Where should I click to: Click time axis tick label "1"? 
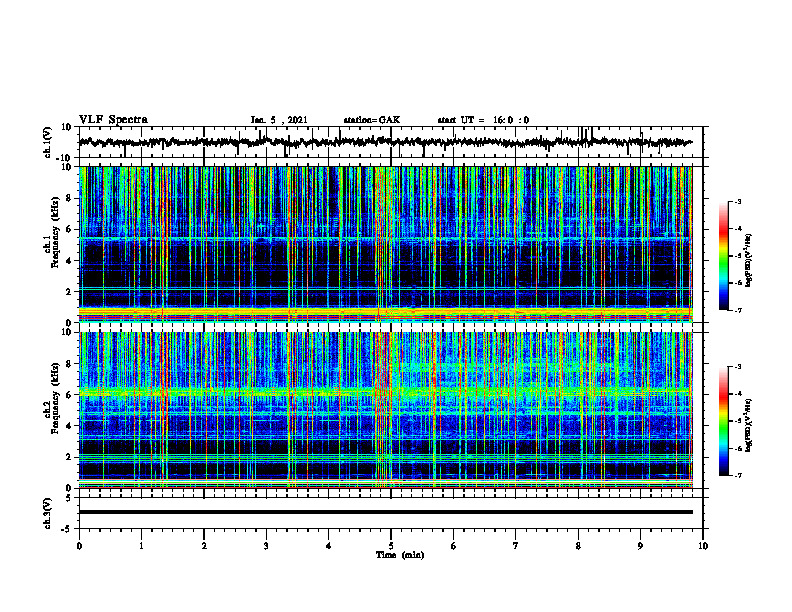pyautogui.click(x=141, y=546)
